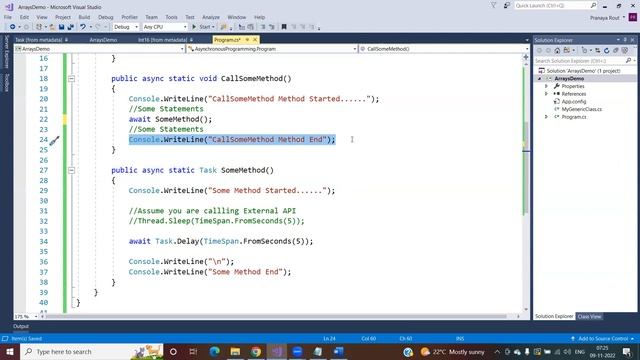Open Task View from taskbar

point(193,351)
